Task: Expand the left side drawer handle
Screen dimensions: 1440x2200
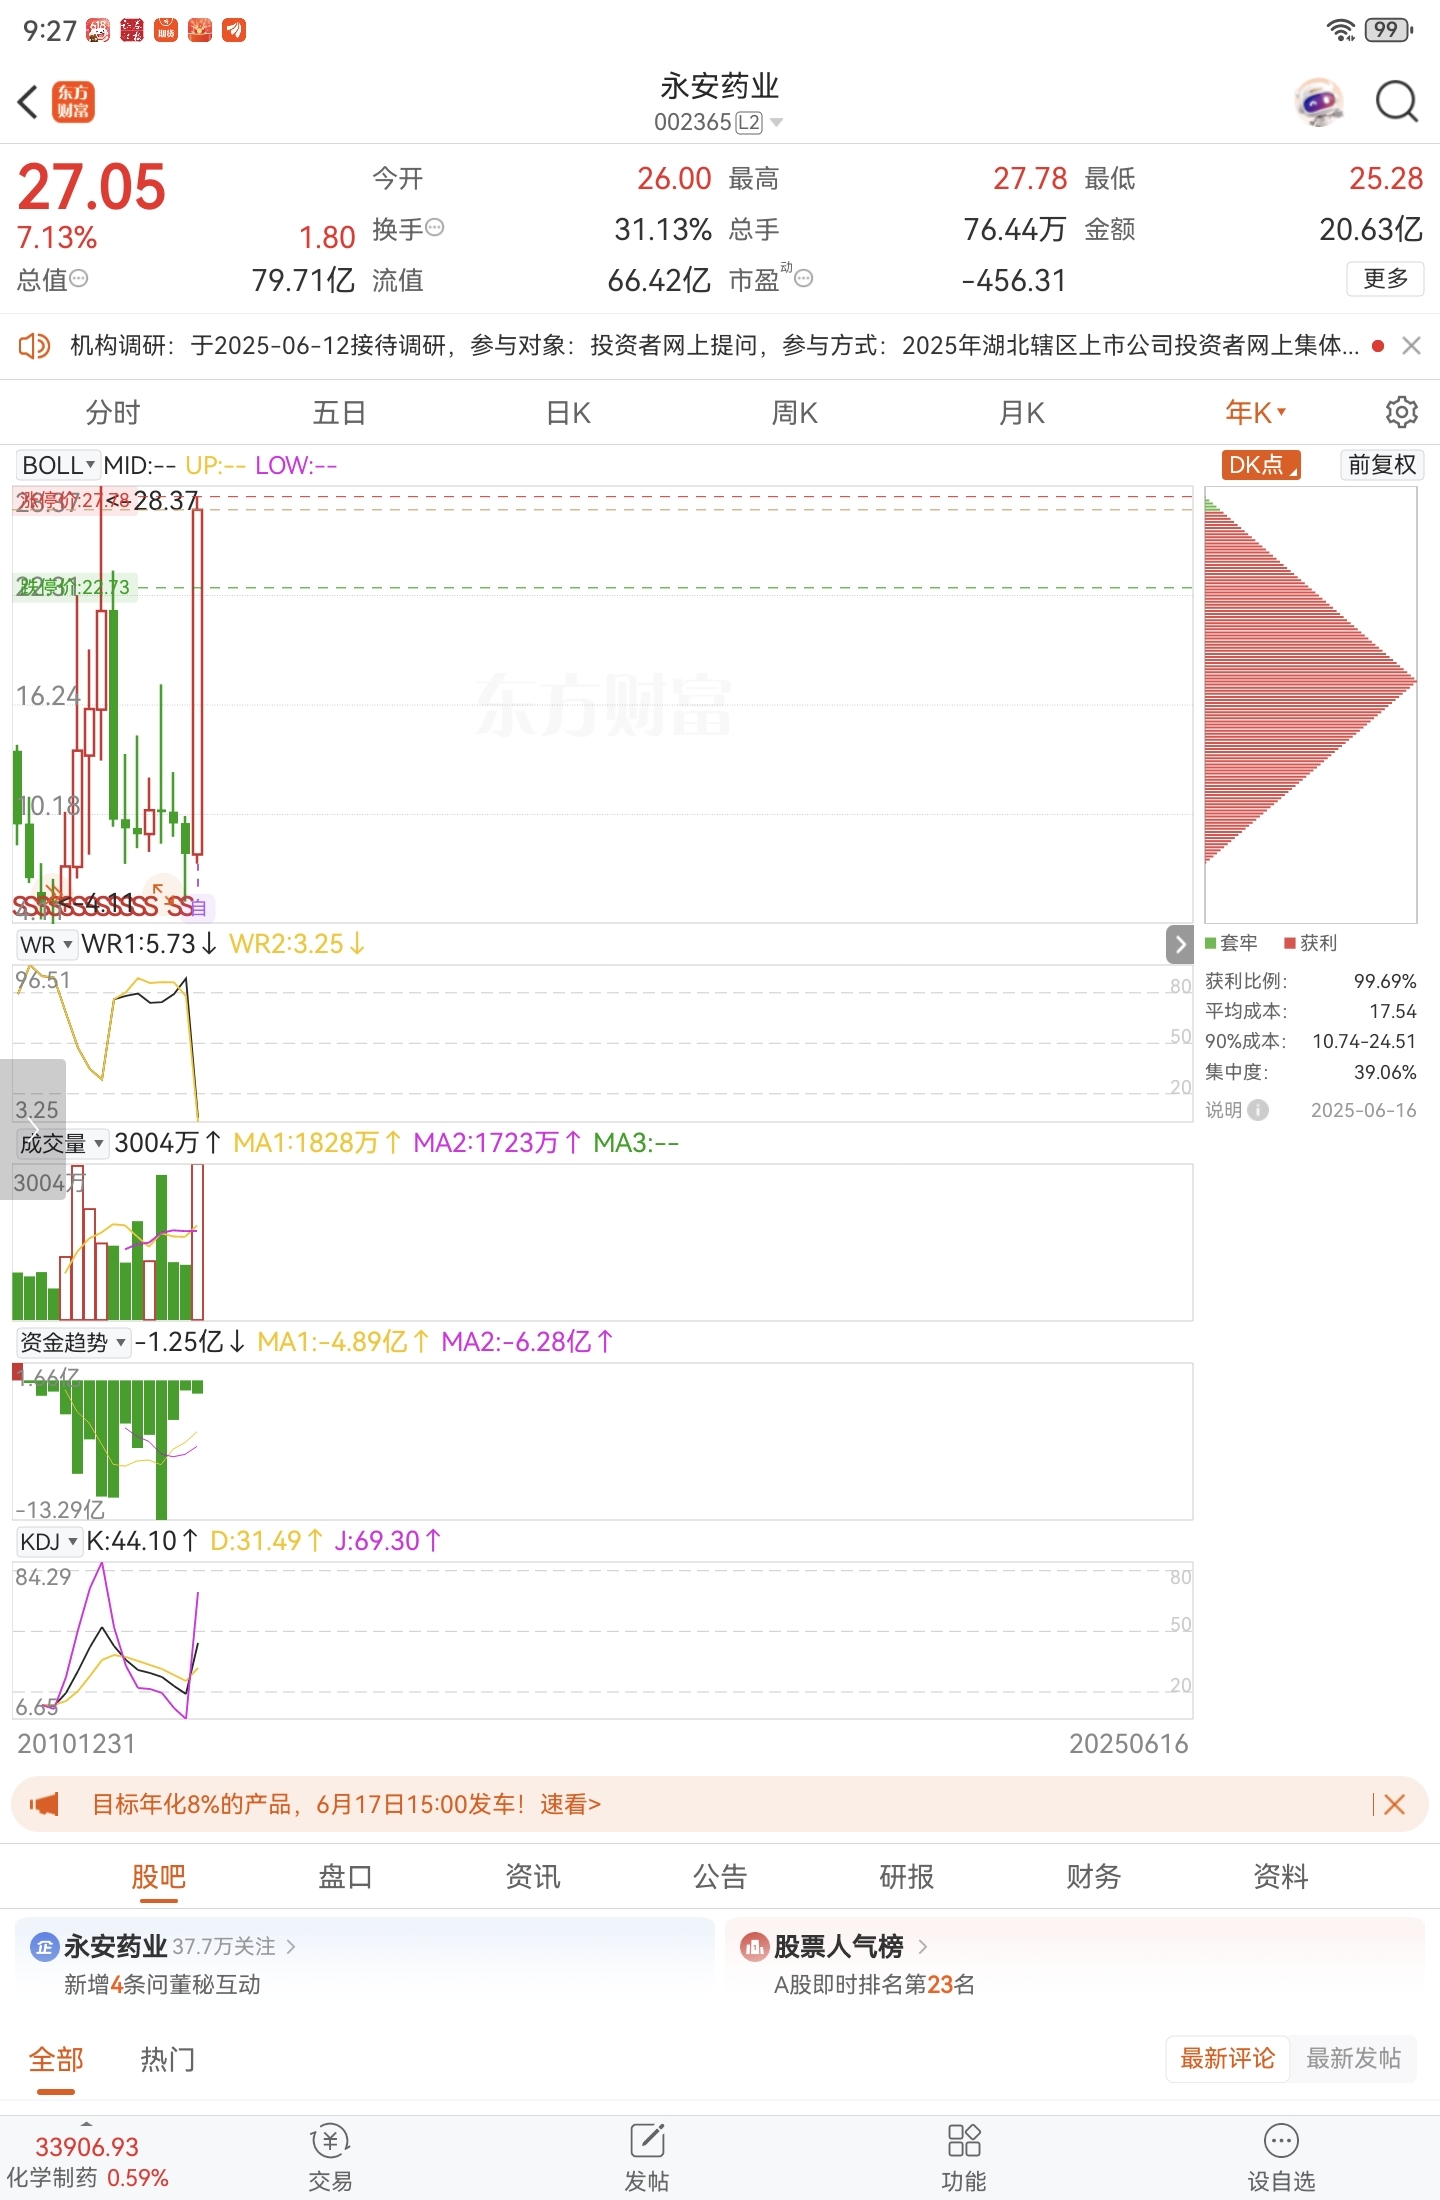Action: click(32, 1128)
